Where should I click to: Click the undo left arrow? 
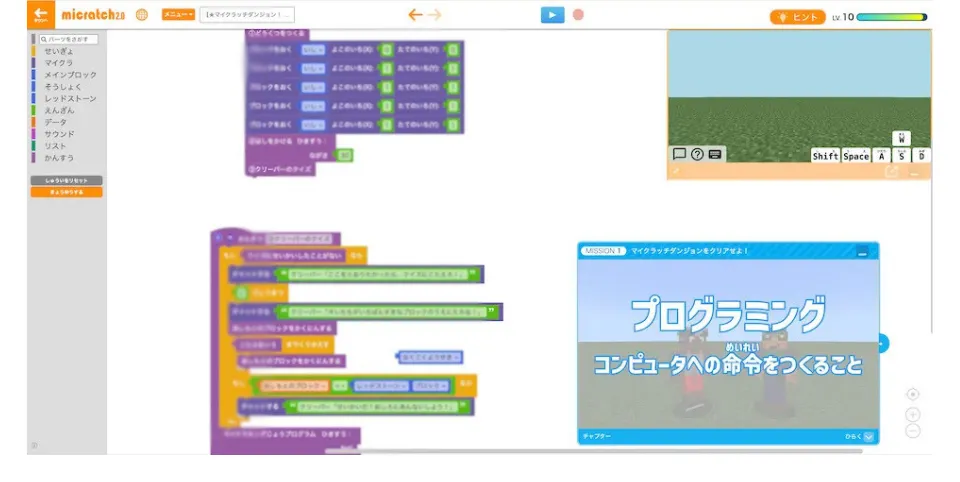point(416,15)
